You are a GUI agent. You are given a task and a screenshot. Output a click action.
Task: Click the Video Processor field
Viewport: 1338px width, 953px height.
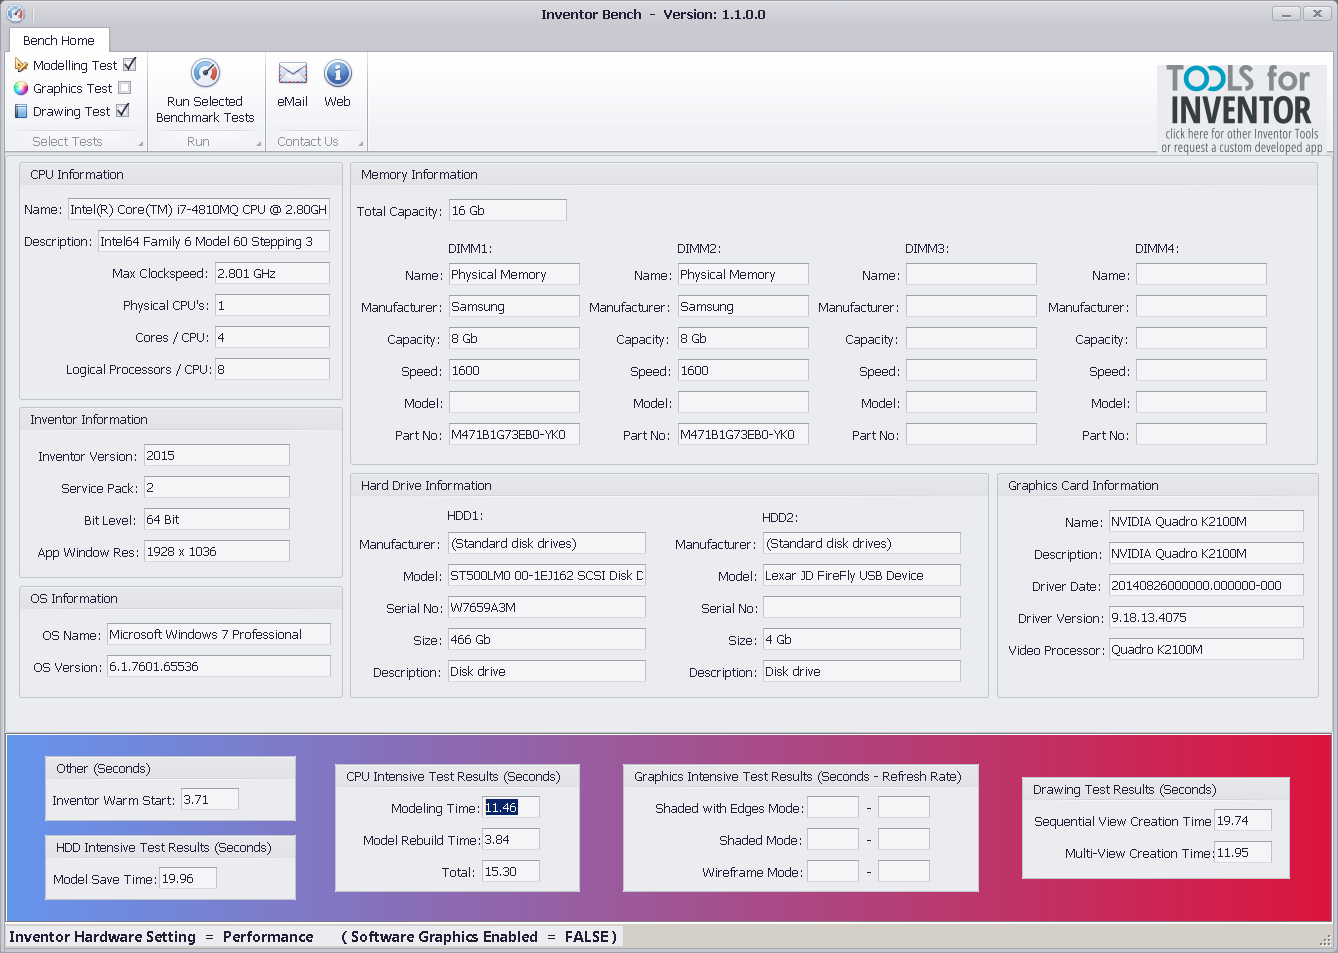point(1206,650)
